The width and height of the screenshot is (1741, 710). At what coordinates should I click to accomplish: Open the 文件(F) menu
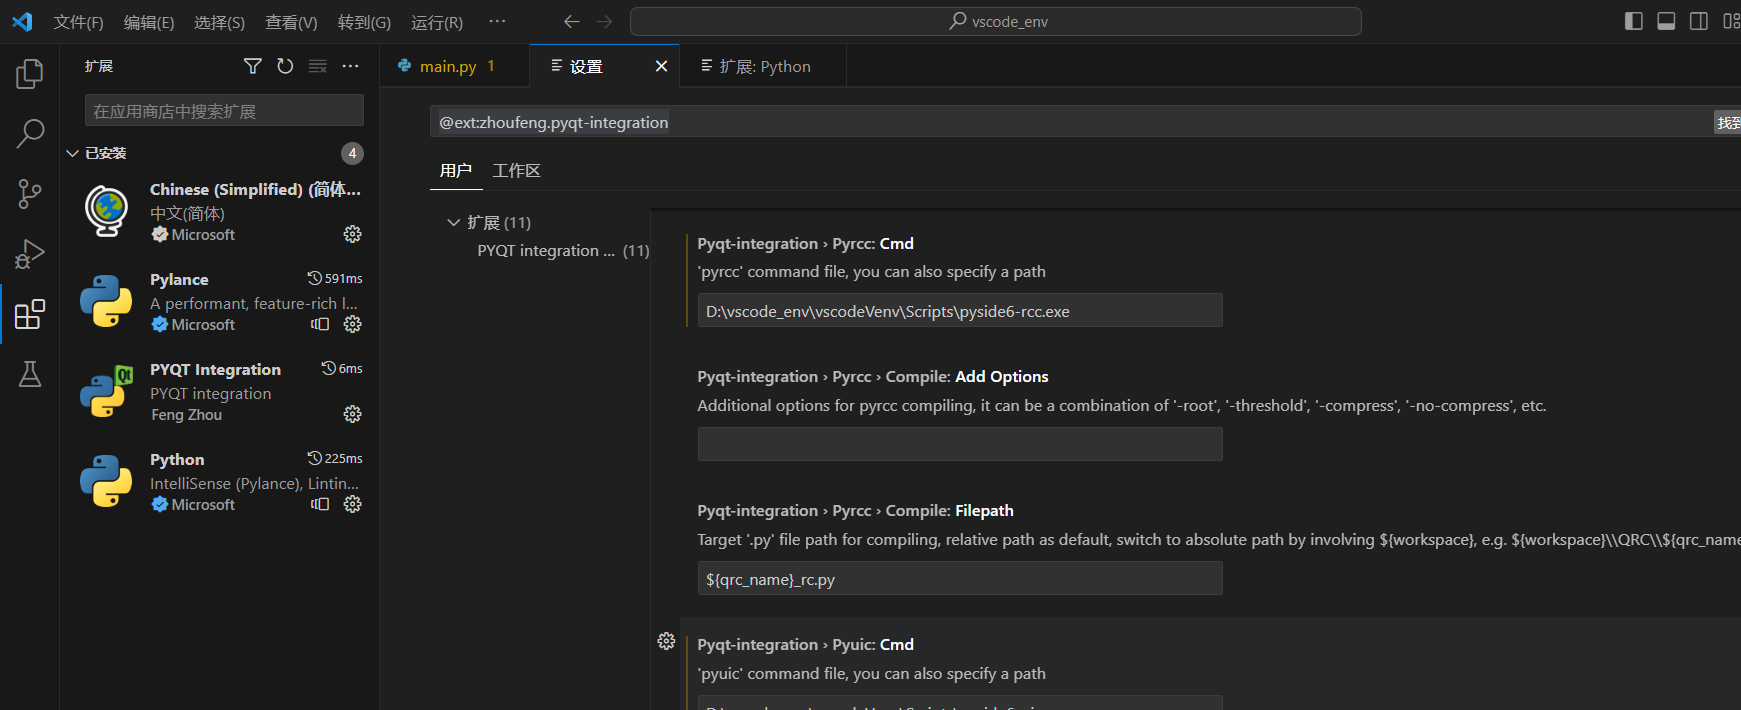(78, 22)
